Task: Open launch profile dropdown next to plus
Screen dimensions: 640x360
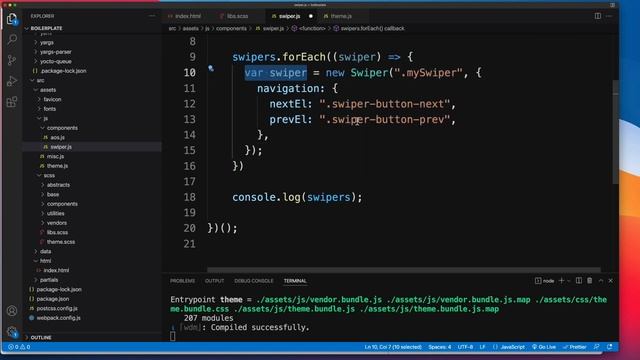Action: point(569,281)
